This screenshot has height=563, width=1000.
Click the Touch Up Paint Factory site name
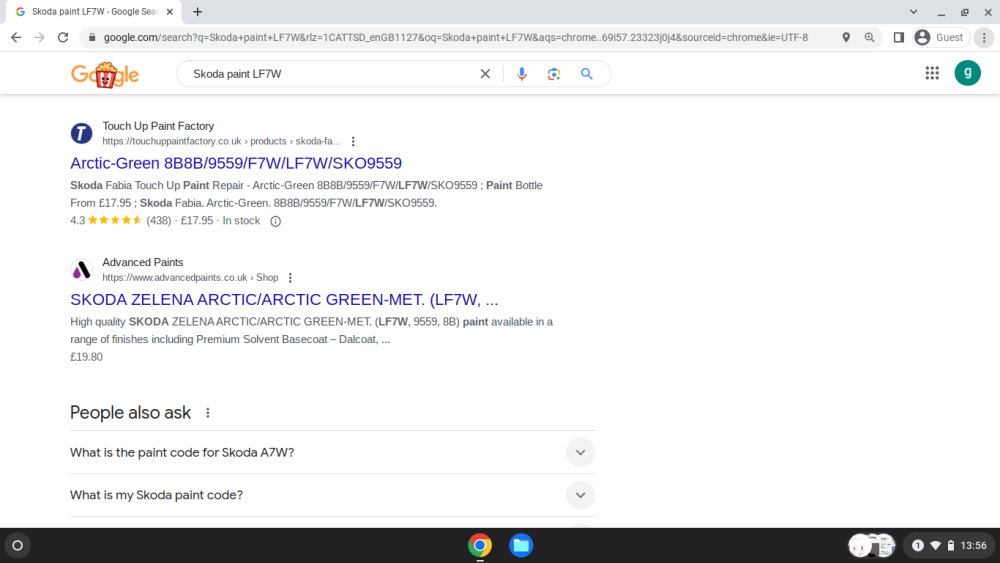(x=158, y=126)
